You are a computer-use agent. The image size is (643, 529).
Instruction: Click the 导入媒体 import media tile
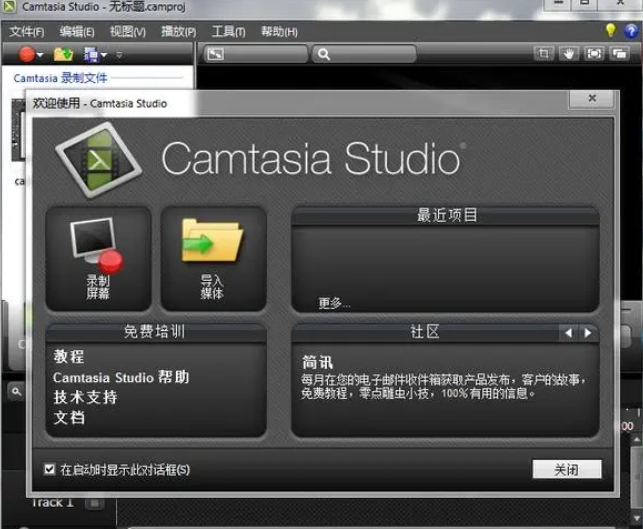coord(213,259)
